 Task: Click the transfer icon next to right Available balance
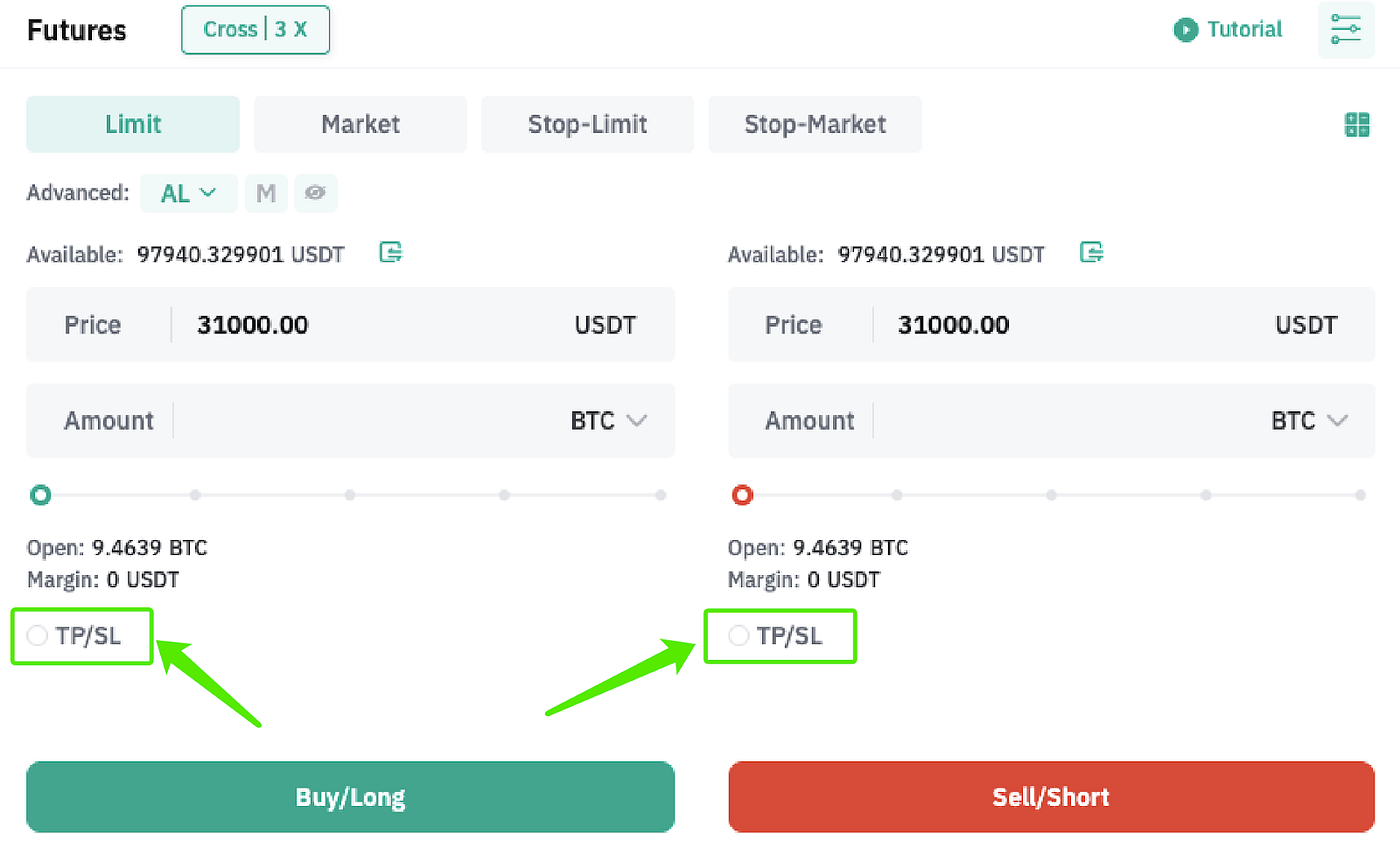(1092, 252)
